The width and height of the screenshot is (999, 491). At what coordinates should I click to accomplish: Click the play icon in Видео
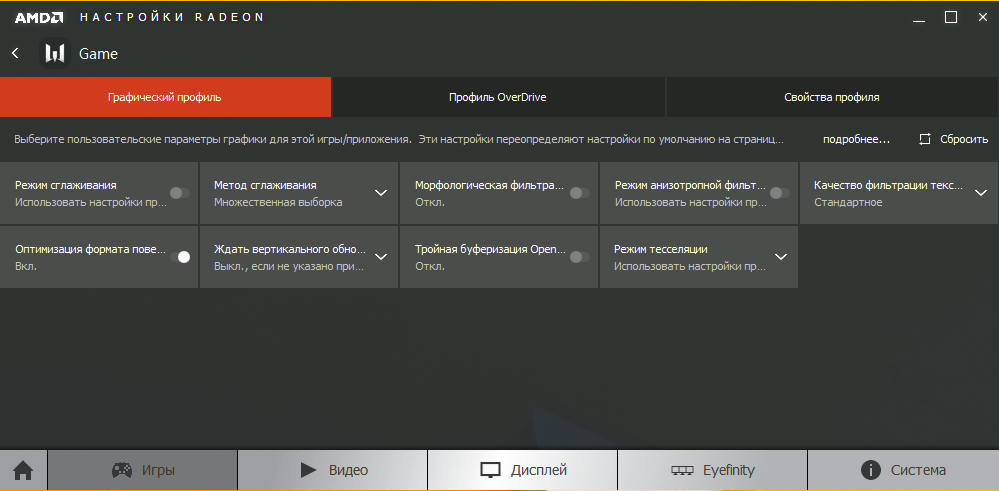click(x=308, y=471)
